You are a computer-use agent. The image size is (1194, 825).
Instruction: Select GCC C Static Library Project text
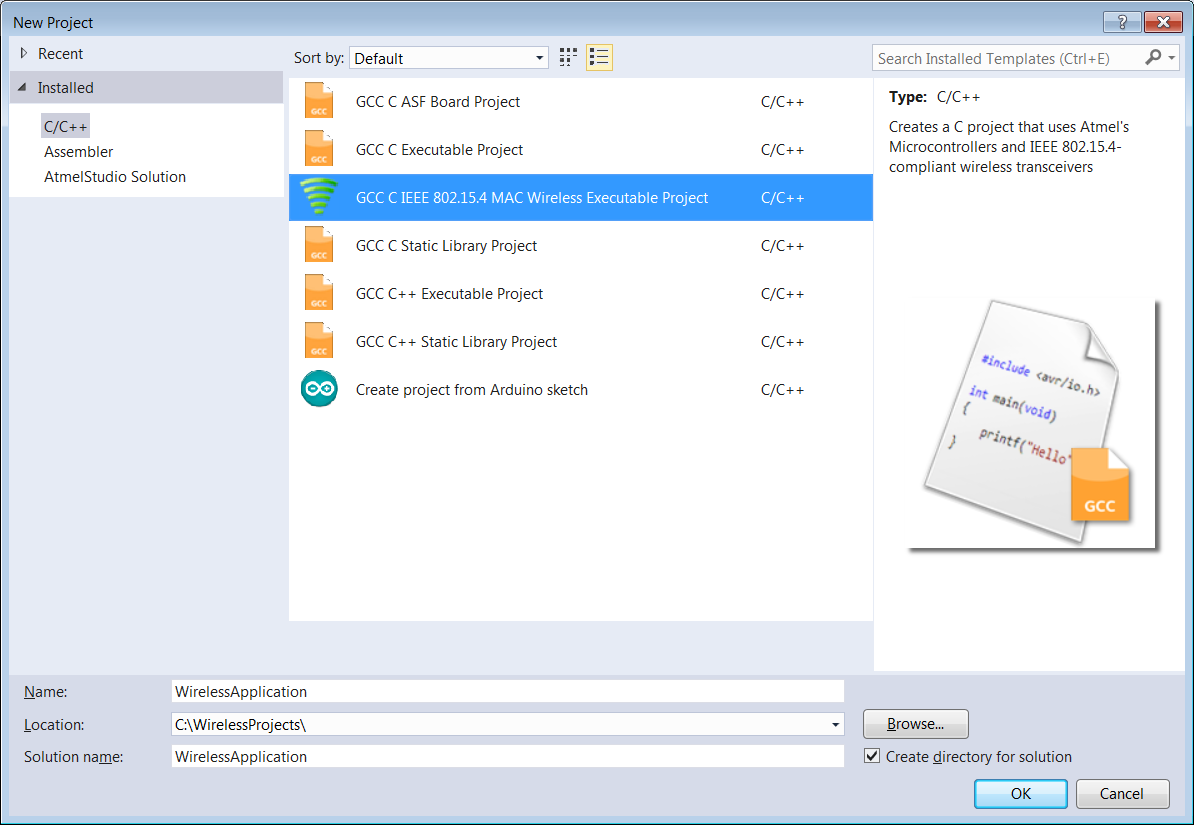[x=446, y=245]
